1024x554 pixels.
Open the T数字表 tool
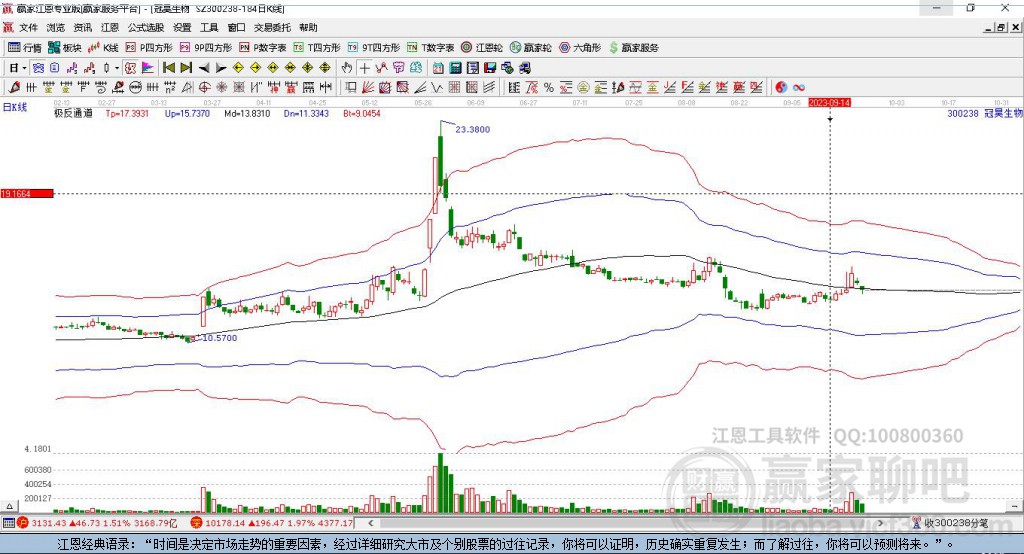[430, 48]
